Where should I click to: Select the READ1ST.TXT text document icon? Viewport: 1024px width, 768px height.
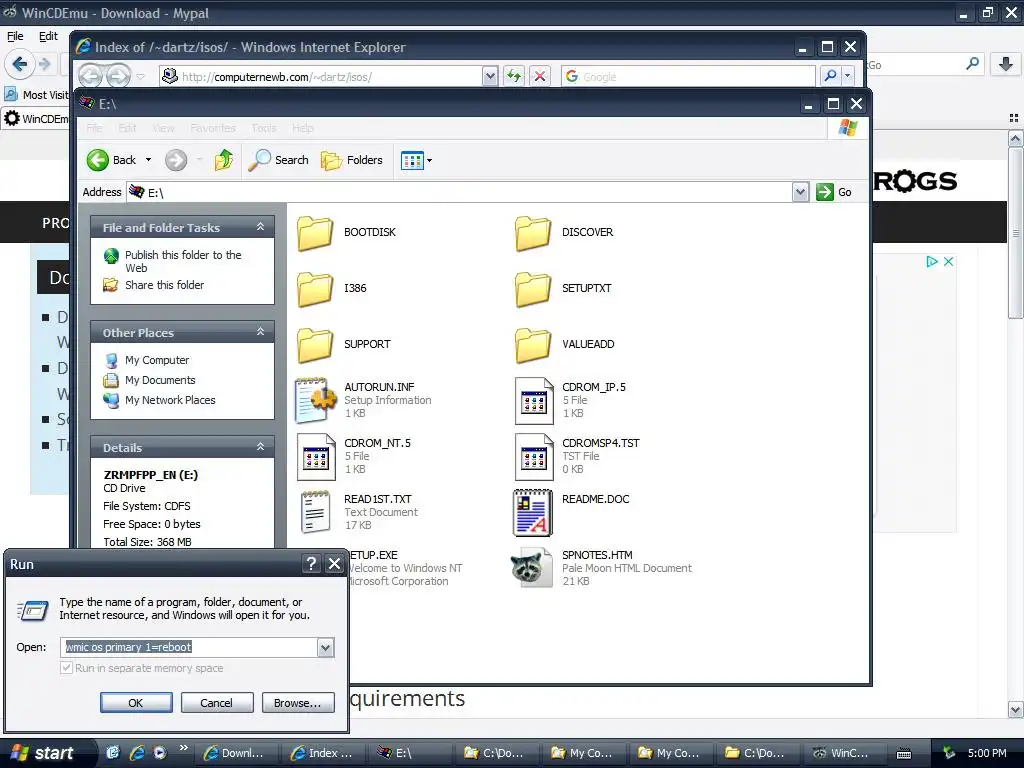tap(315, 513)
